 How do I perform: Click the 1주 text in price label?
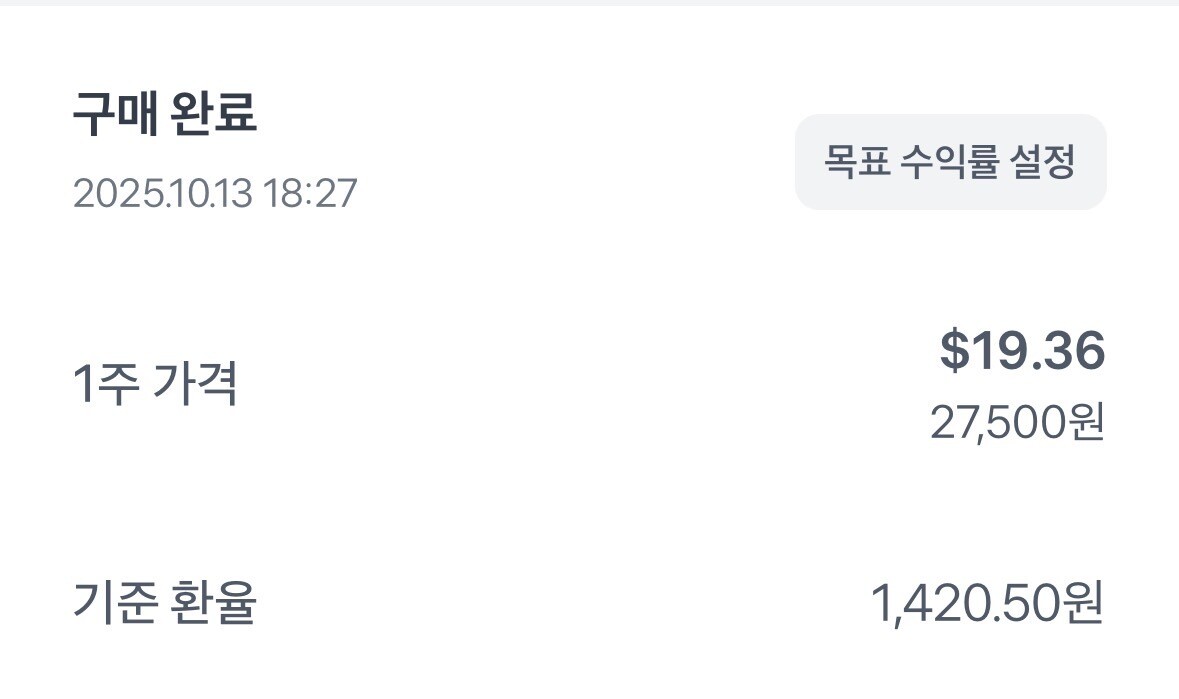[104, 385]
